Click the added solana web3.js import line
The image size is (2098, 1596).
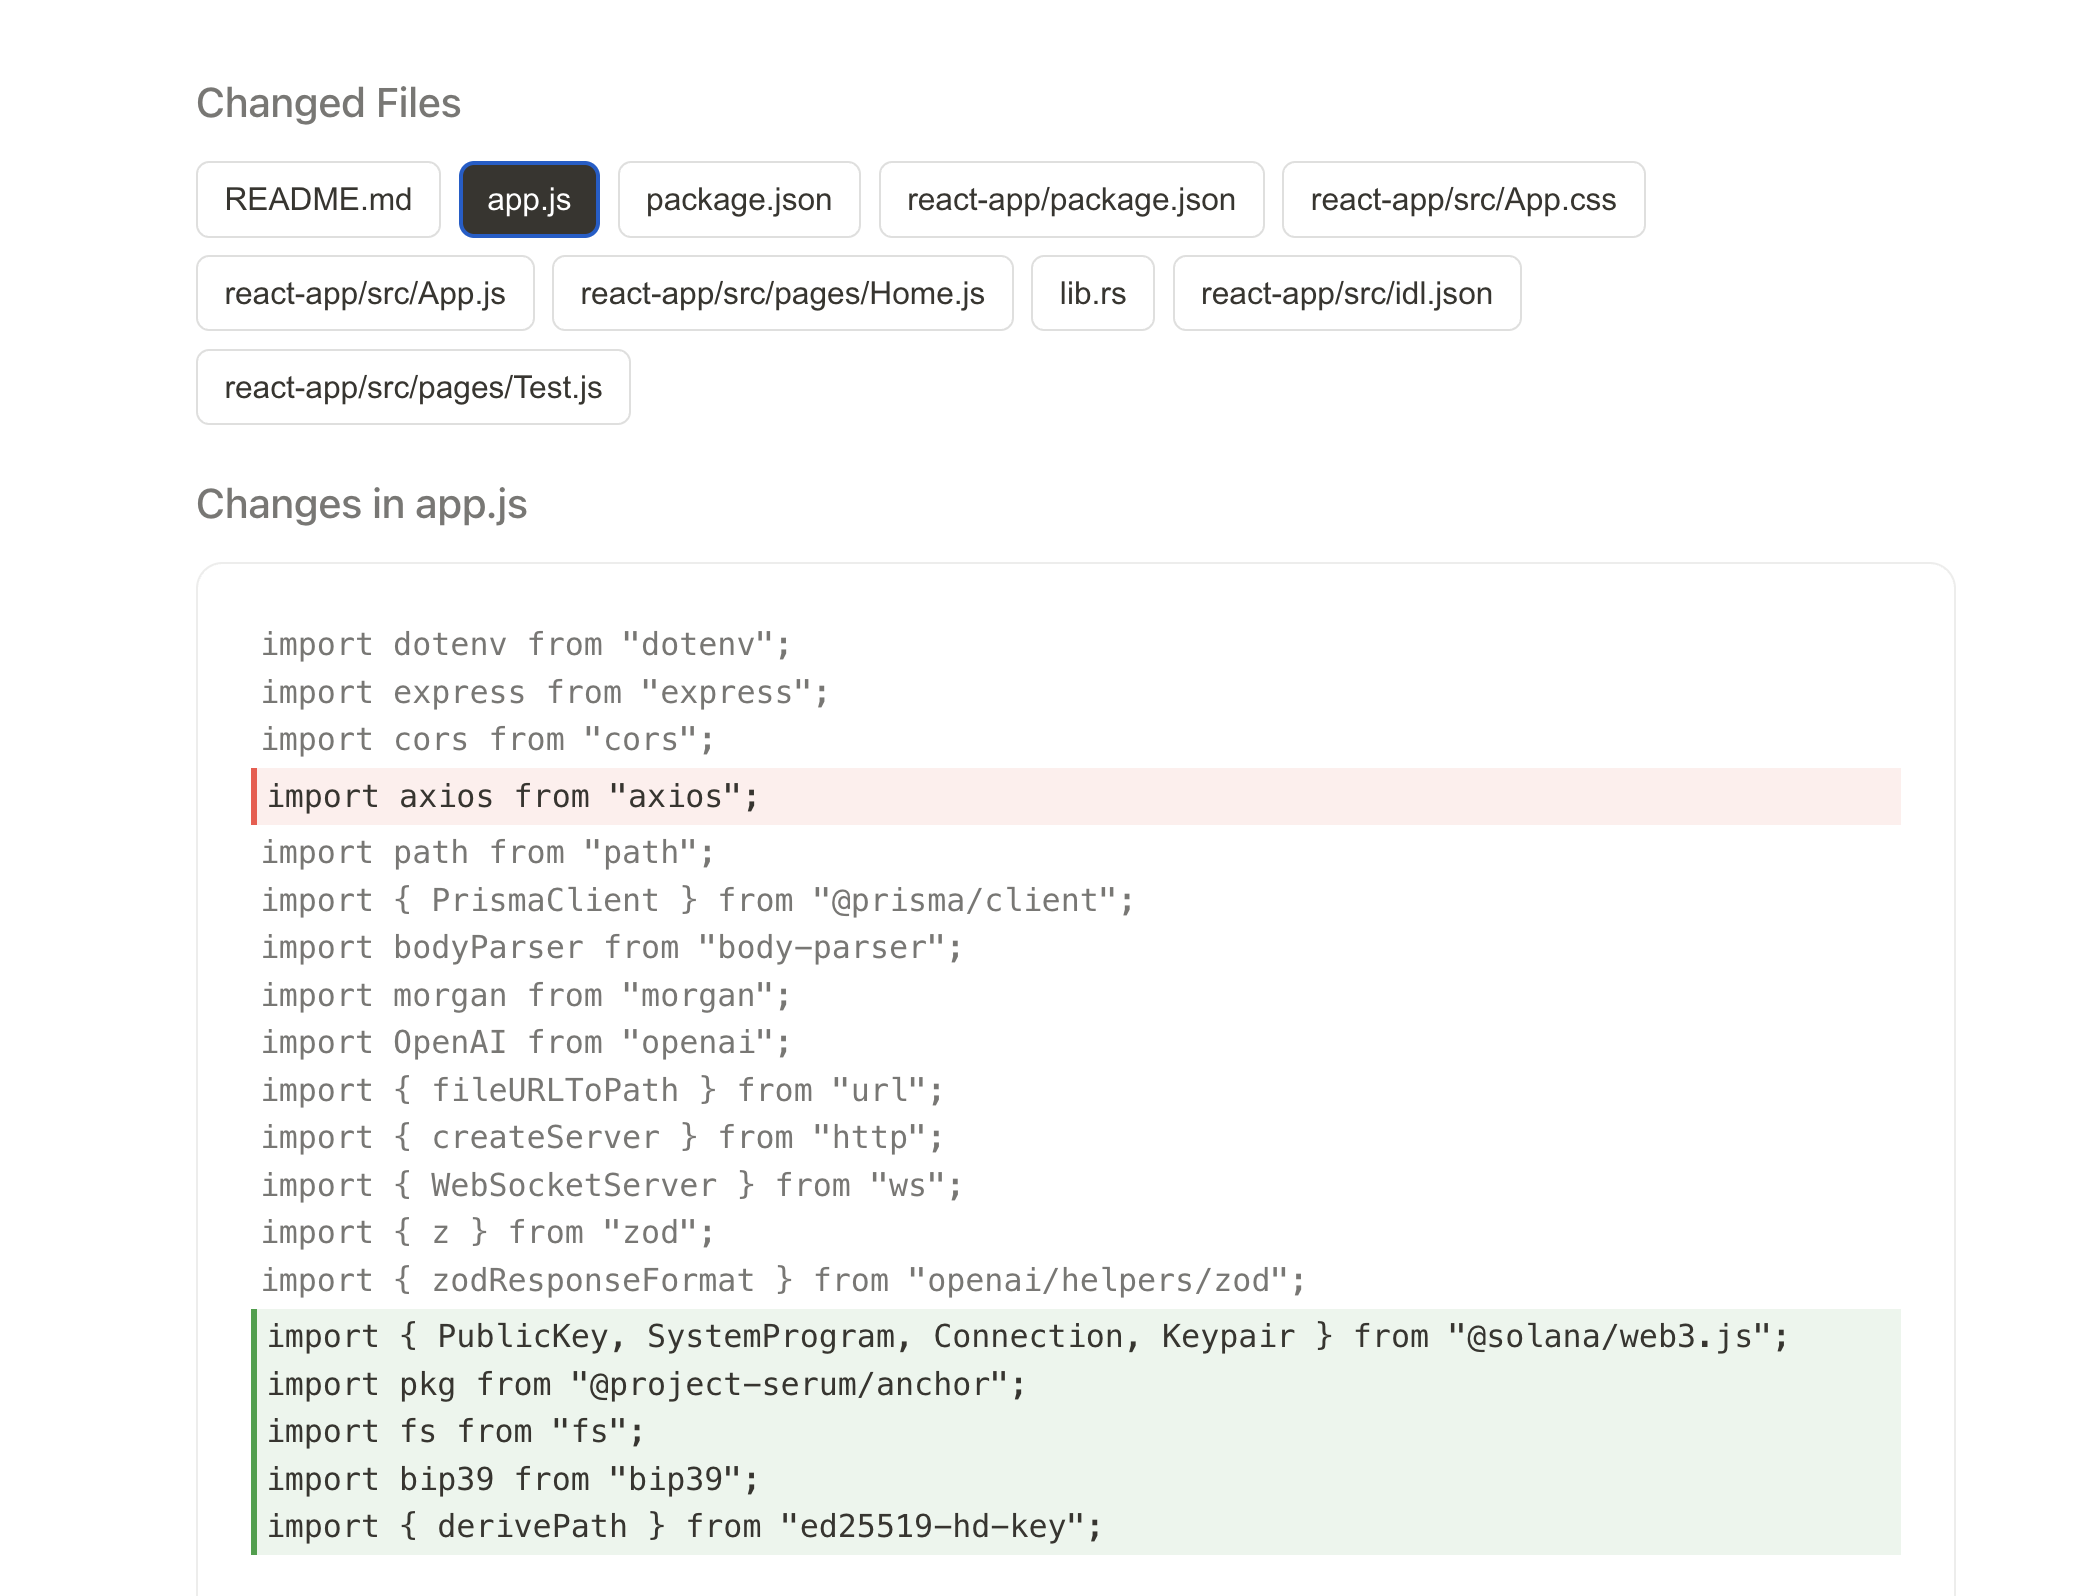(x=1027, y=1337)
